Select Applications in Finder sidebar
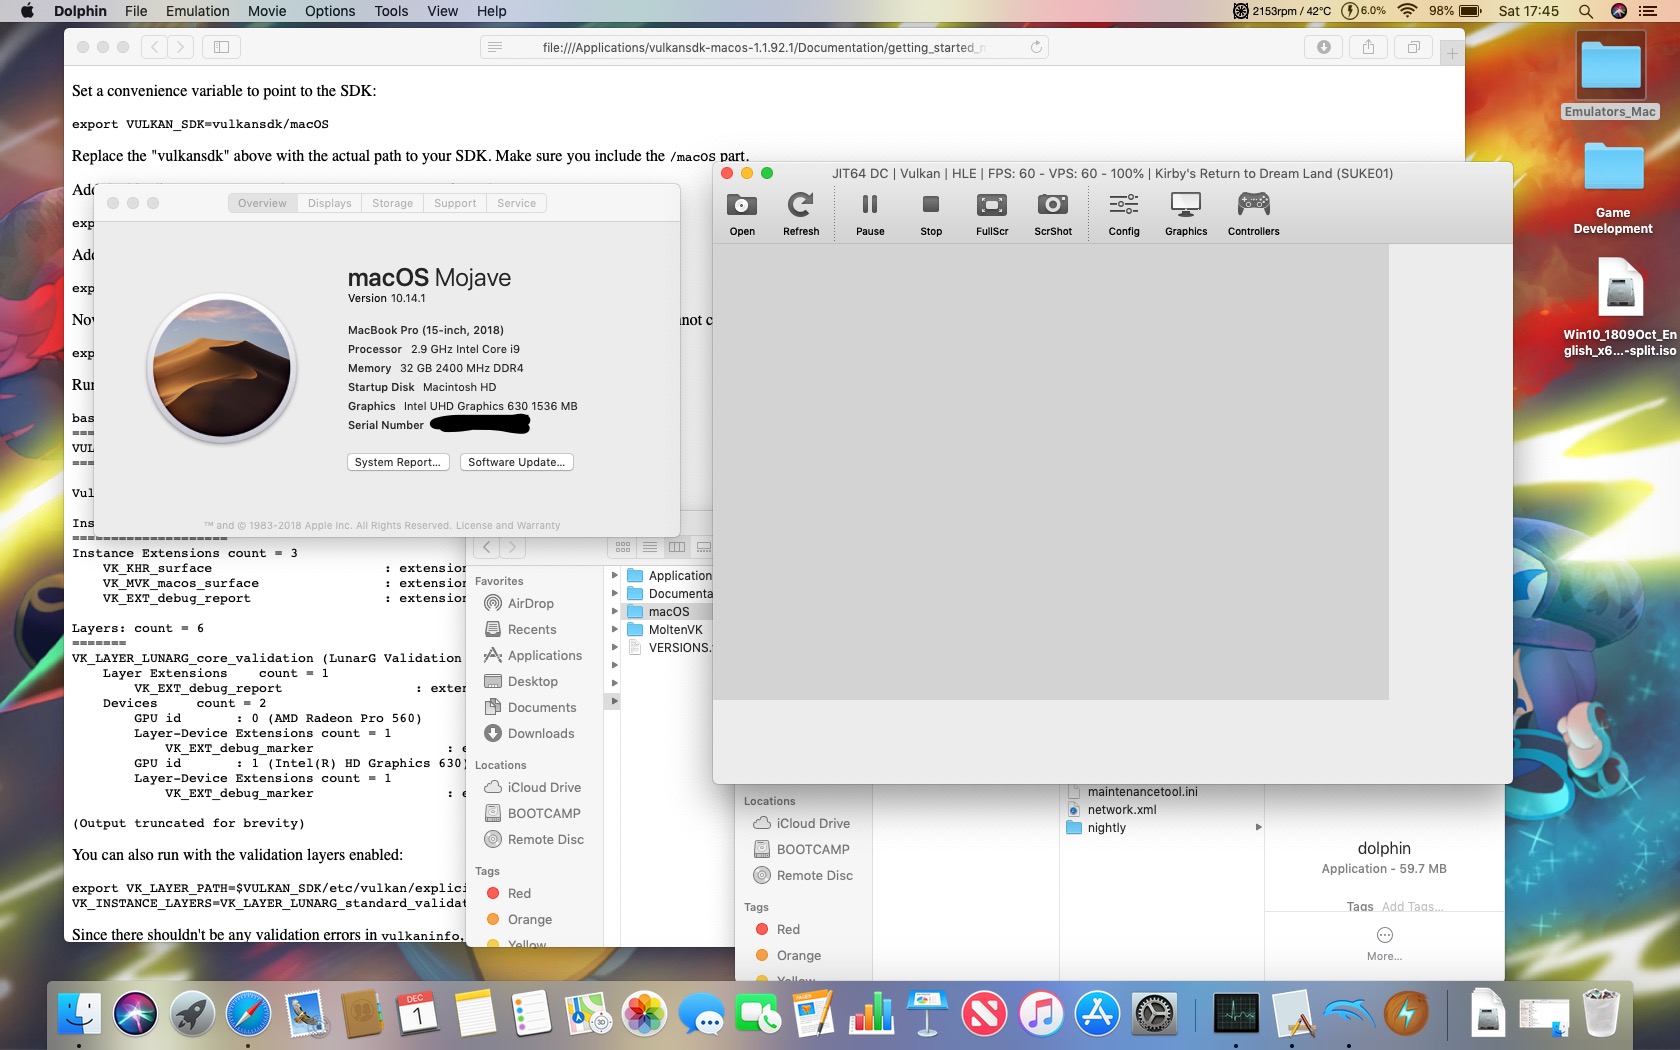The image size is (1680, 1050). click(x=544, y=655)
